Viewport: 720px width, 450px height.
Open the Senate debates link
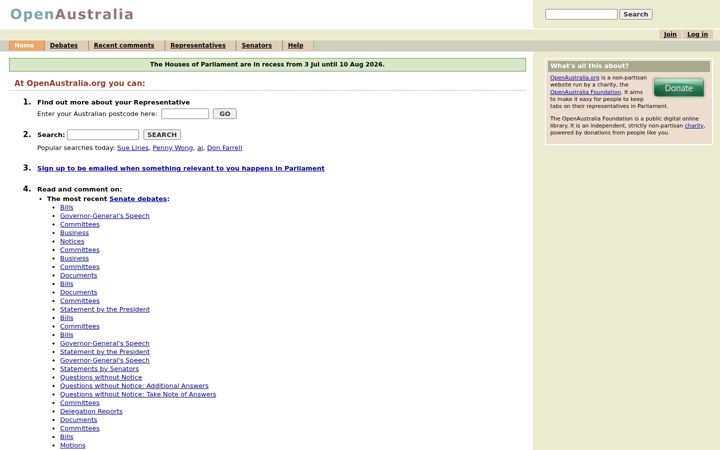click(138, 199)
